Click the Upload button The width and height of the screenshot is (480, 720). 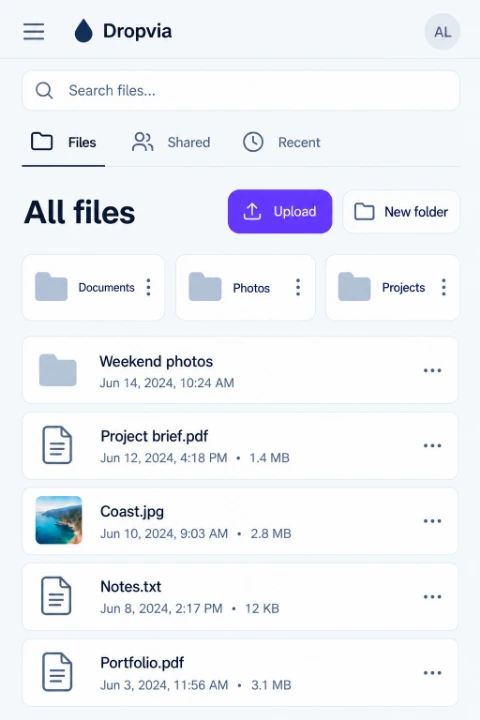[x=280, y=212]
